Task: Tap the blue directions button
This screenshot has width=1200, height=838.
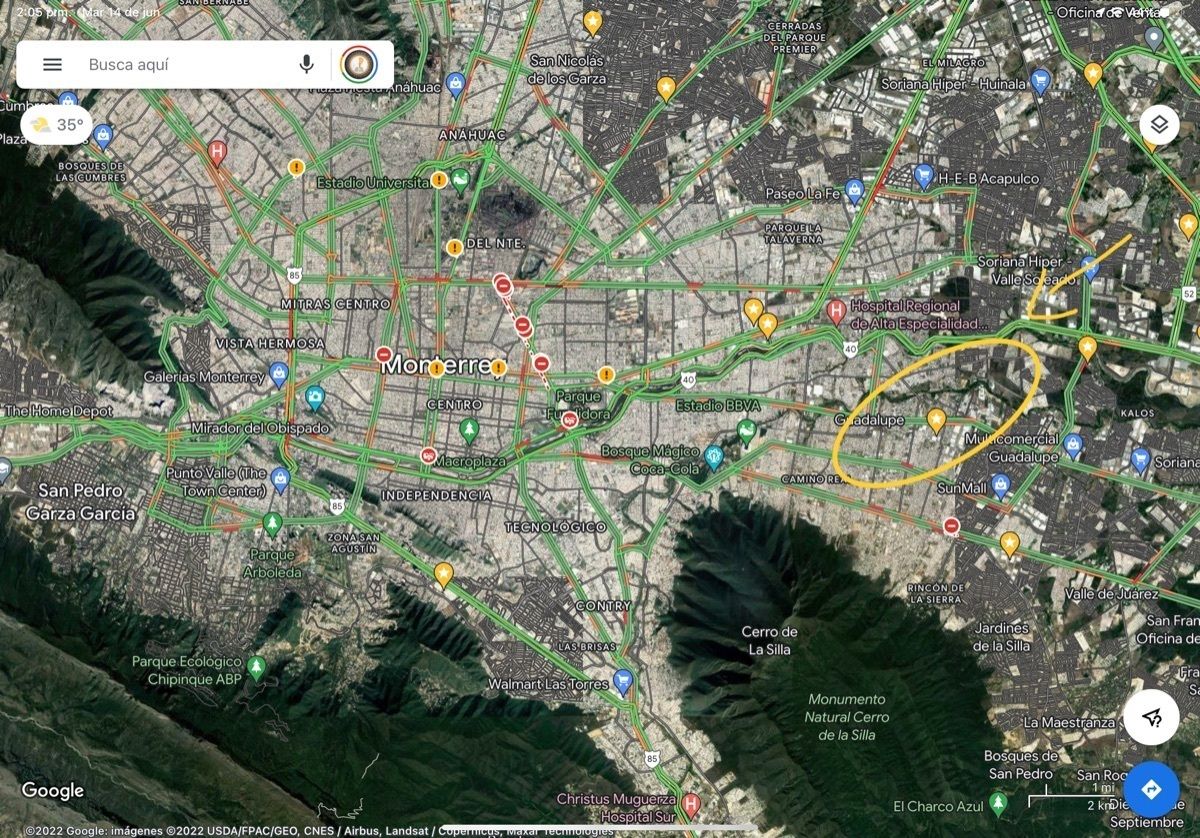Action: pyautogui.click(x=1151, y=790)
